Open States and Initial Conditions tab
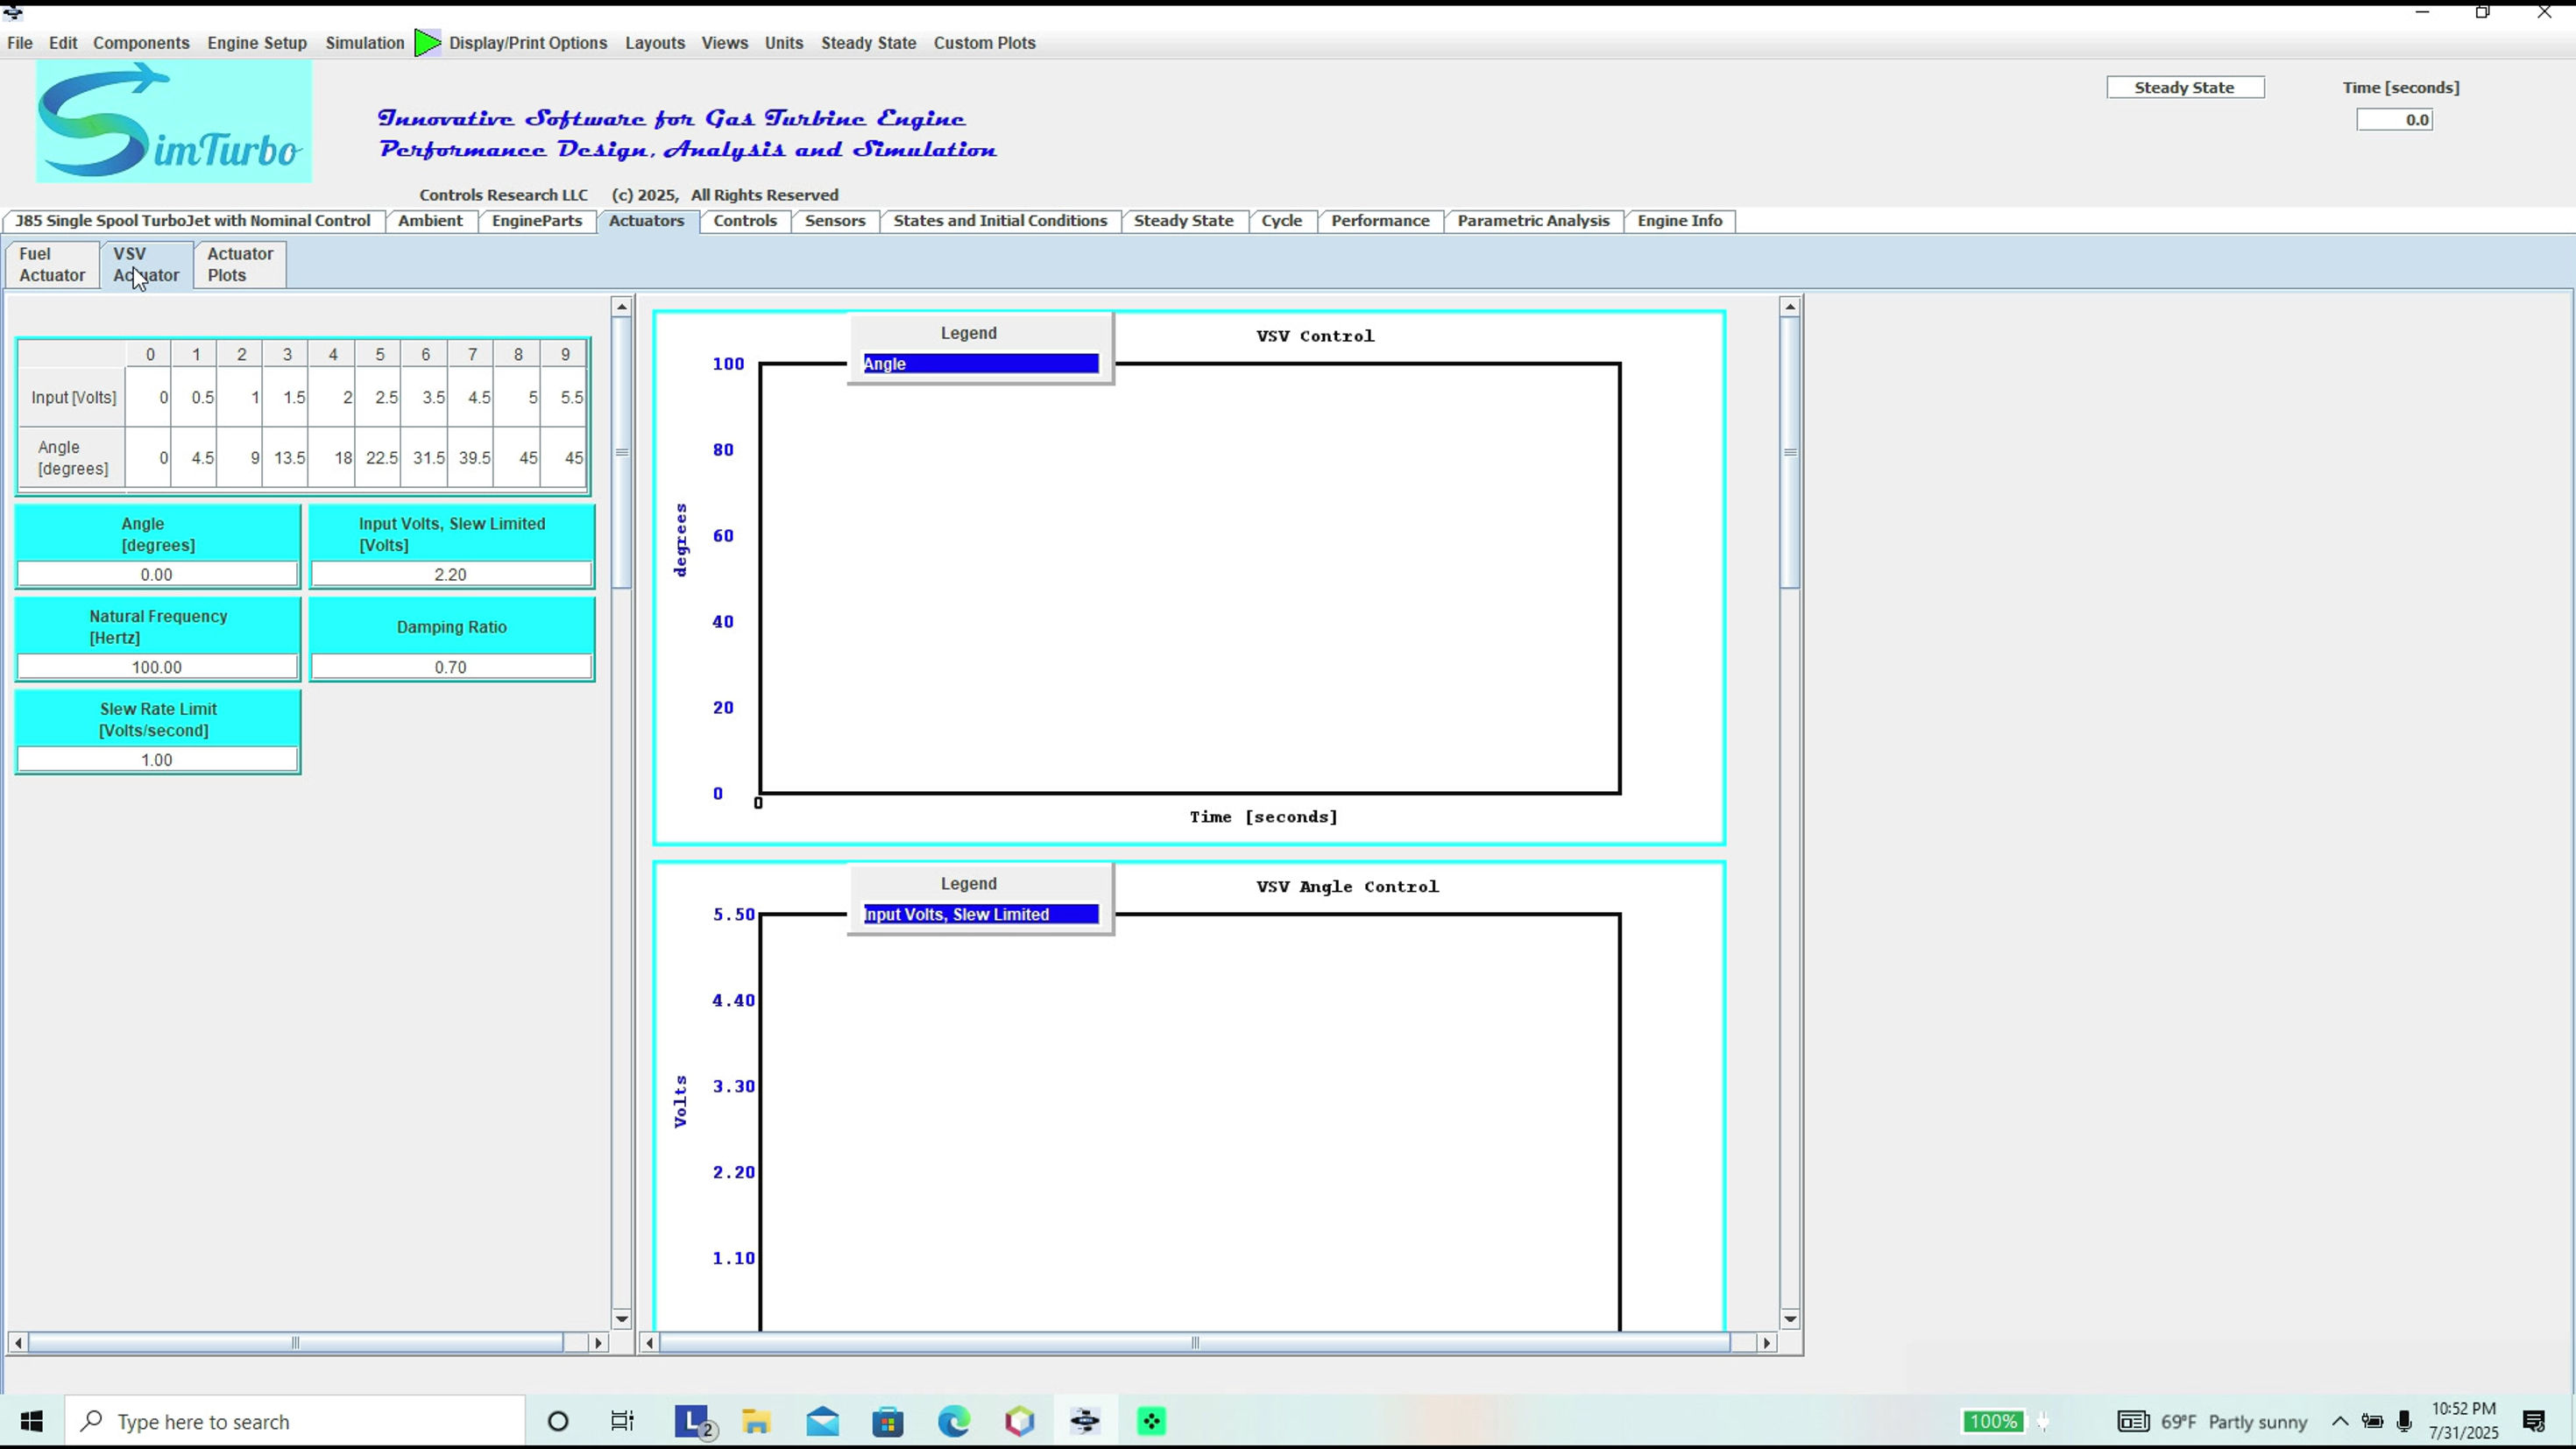The width and height of the screenshot is (2576, 1449). pyautogui.click(x=1000, y=221)
